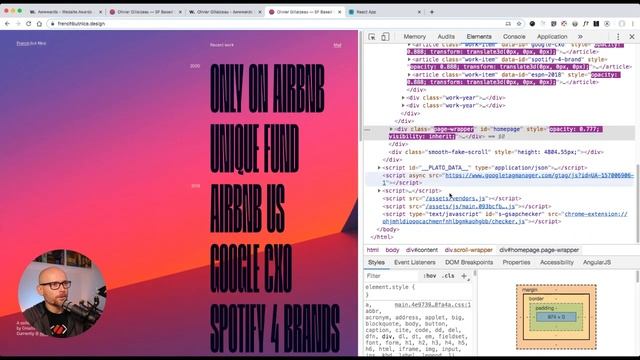Viewport: 640px width, 360px height.
Task: Open the profile avatar icon in Chrome toolbar
Action: (x=622, y=24)
